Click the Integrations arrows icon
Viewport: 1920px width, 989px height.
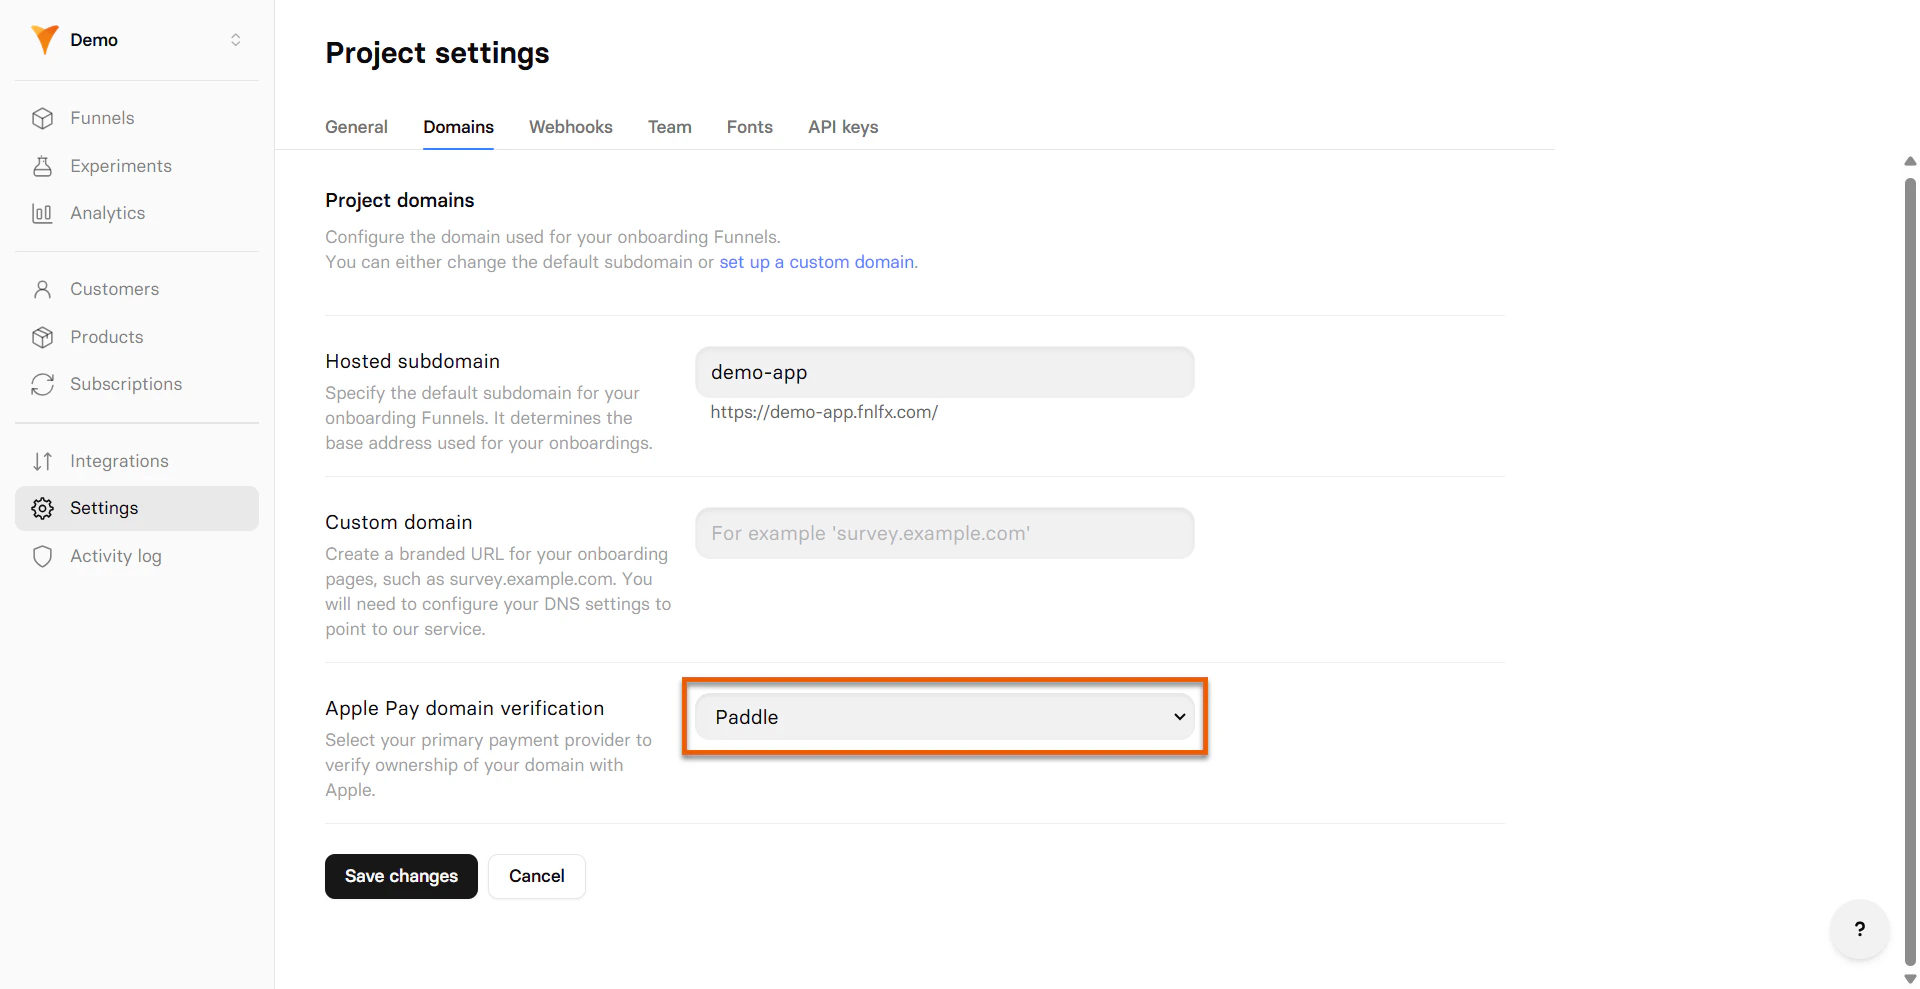pyautogui.click(x=42, y=461)
